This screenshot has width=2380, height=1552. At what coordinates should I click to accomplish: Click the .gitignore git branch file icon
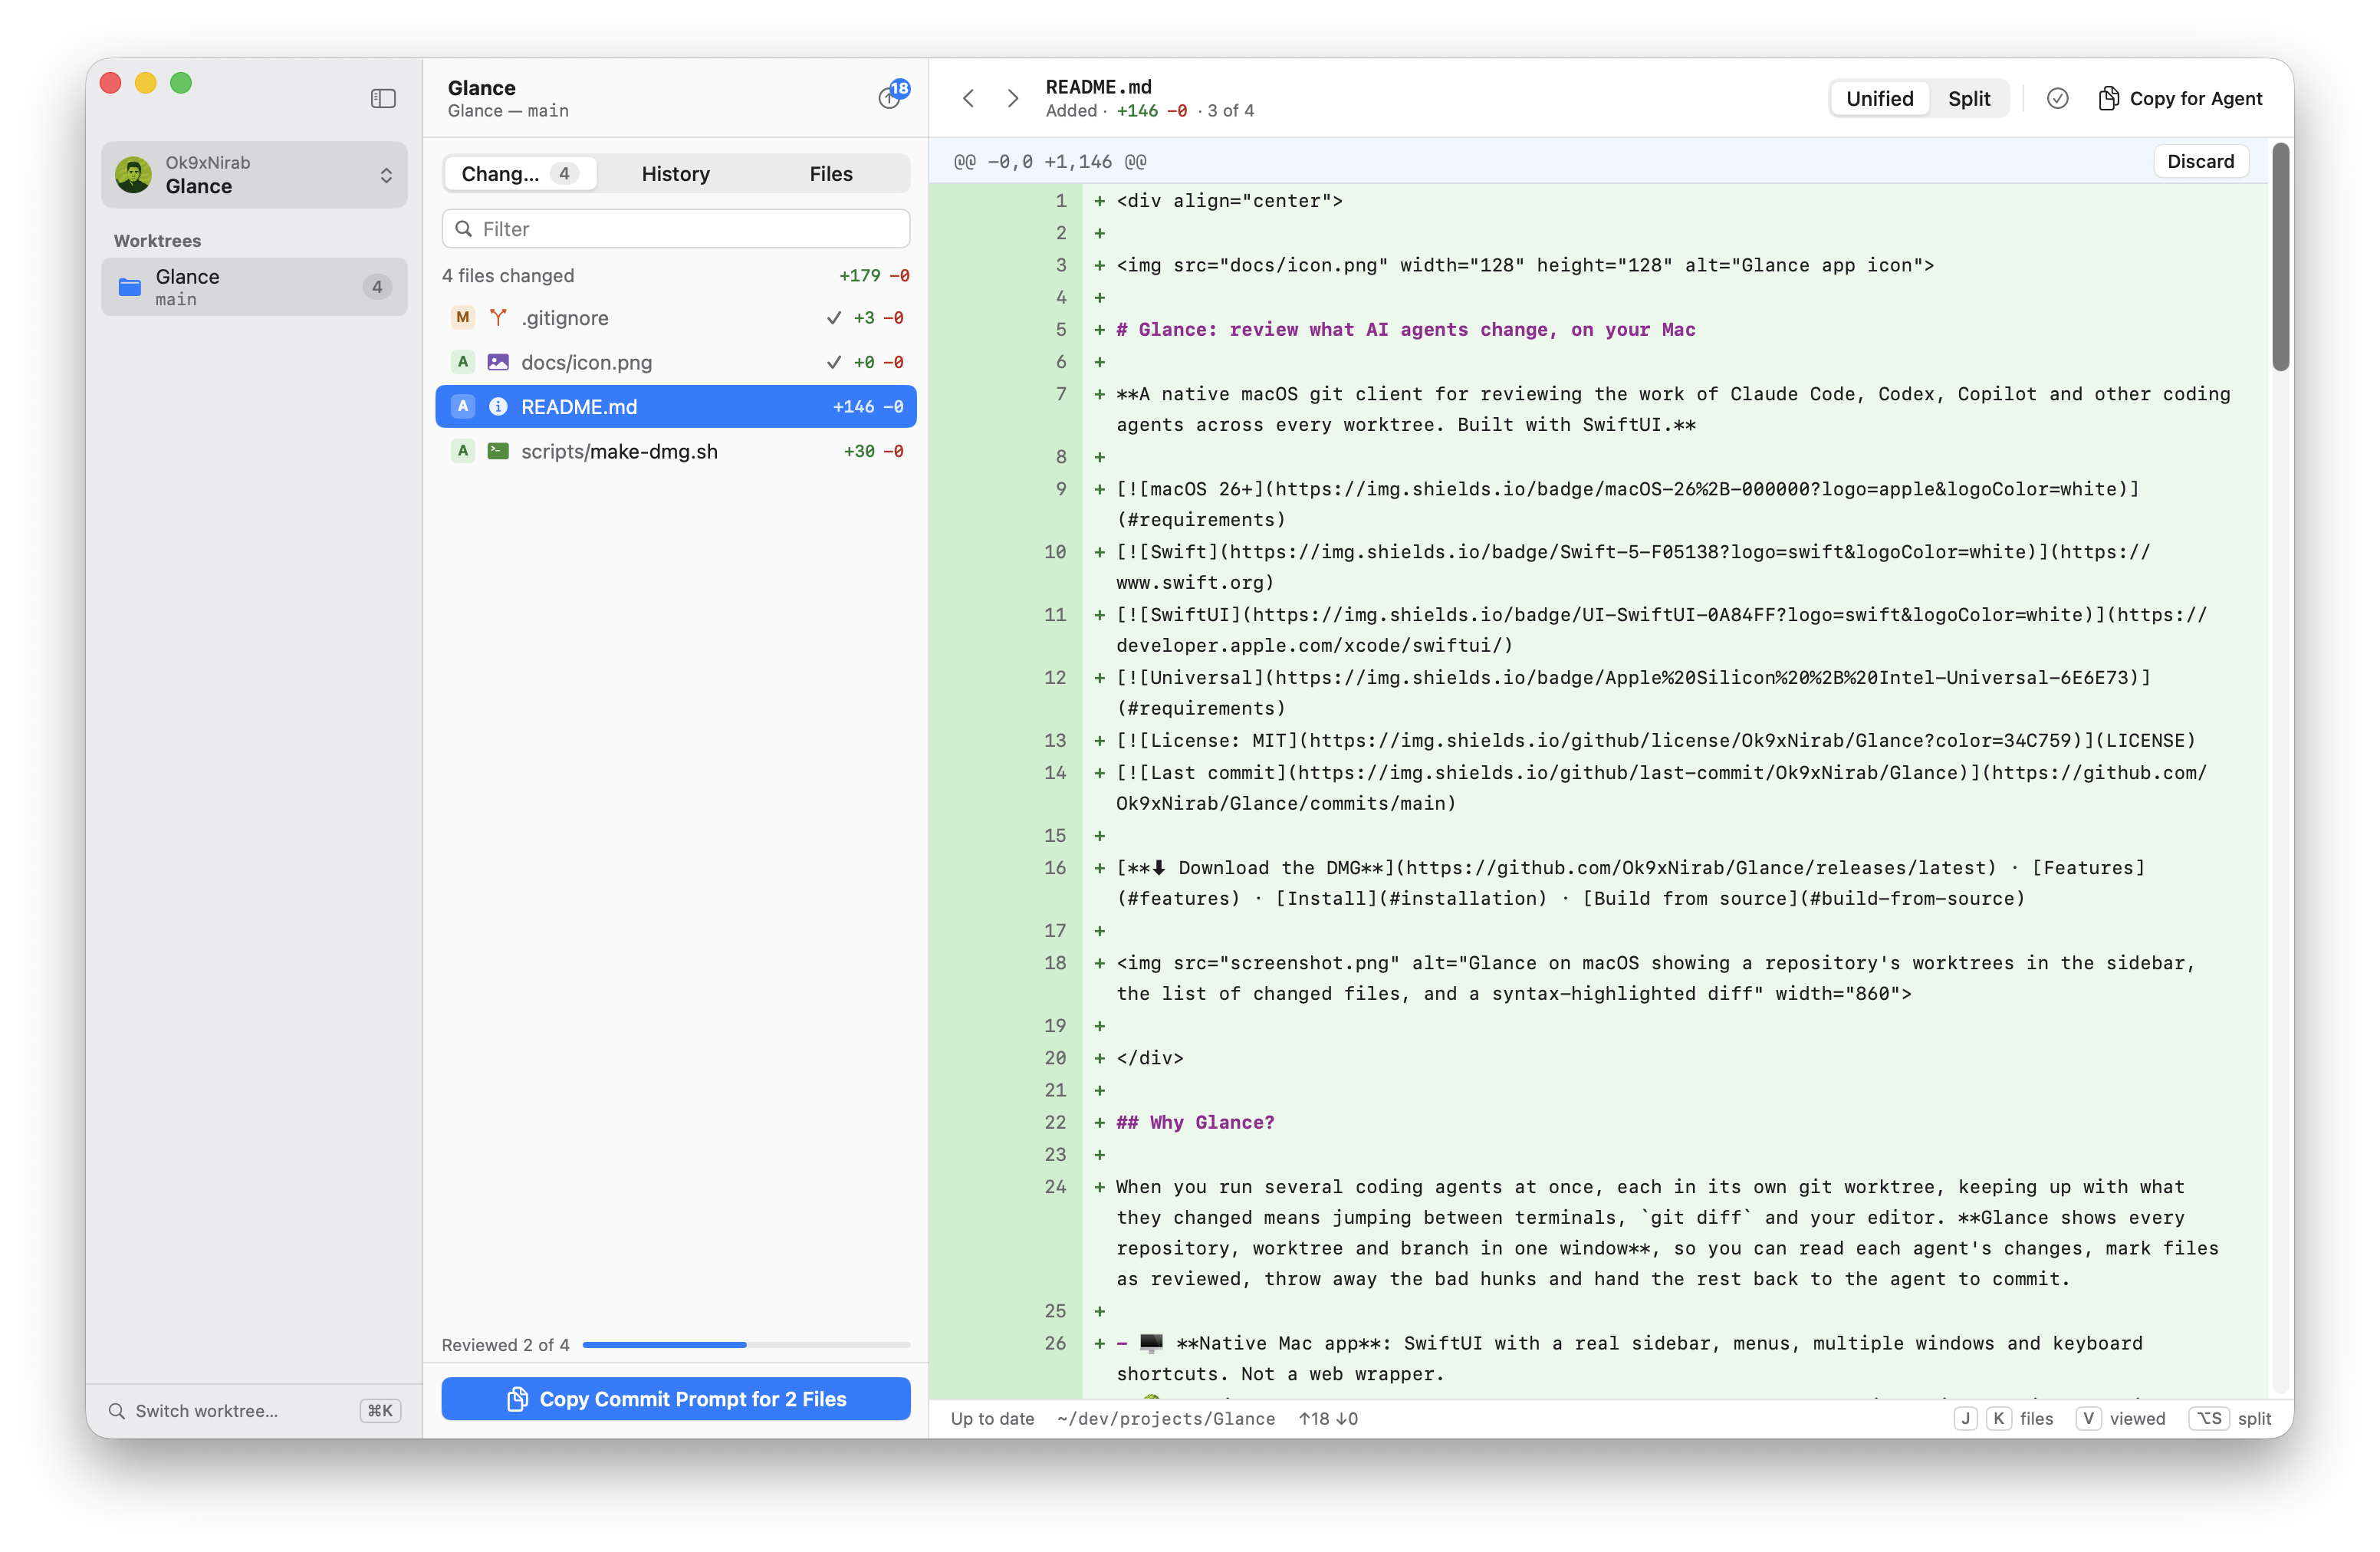(498, 318)
